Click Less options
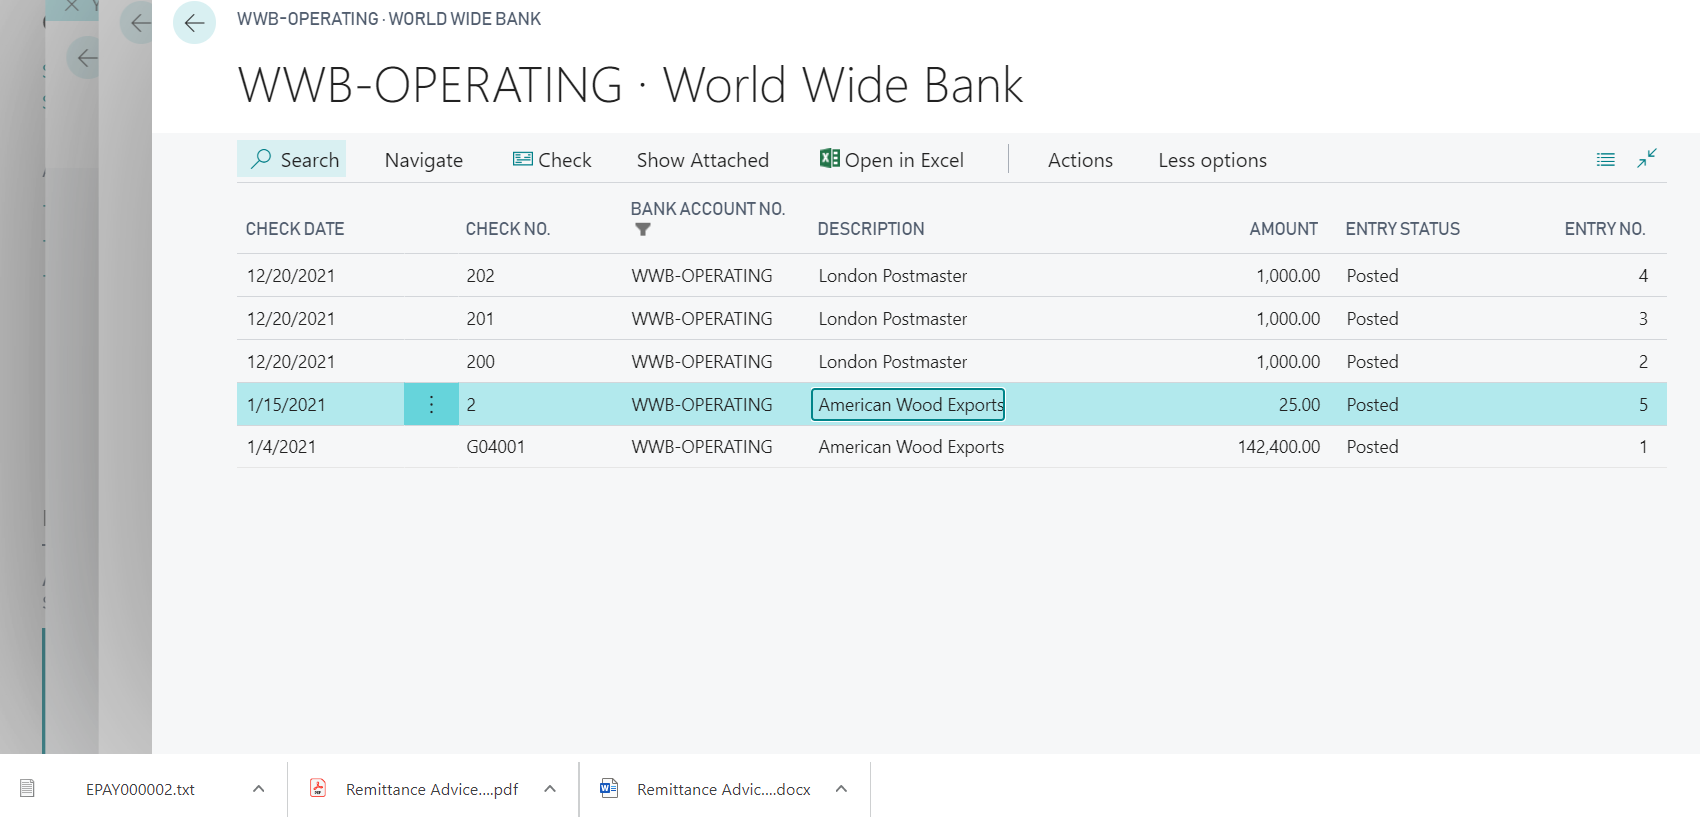Viewport: 1700px width, 819px height. coord(1212,160)
